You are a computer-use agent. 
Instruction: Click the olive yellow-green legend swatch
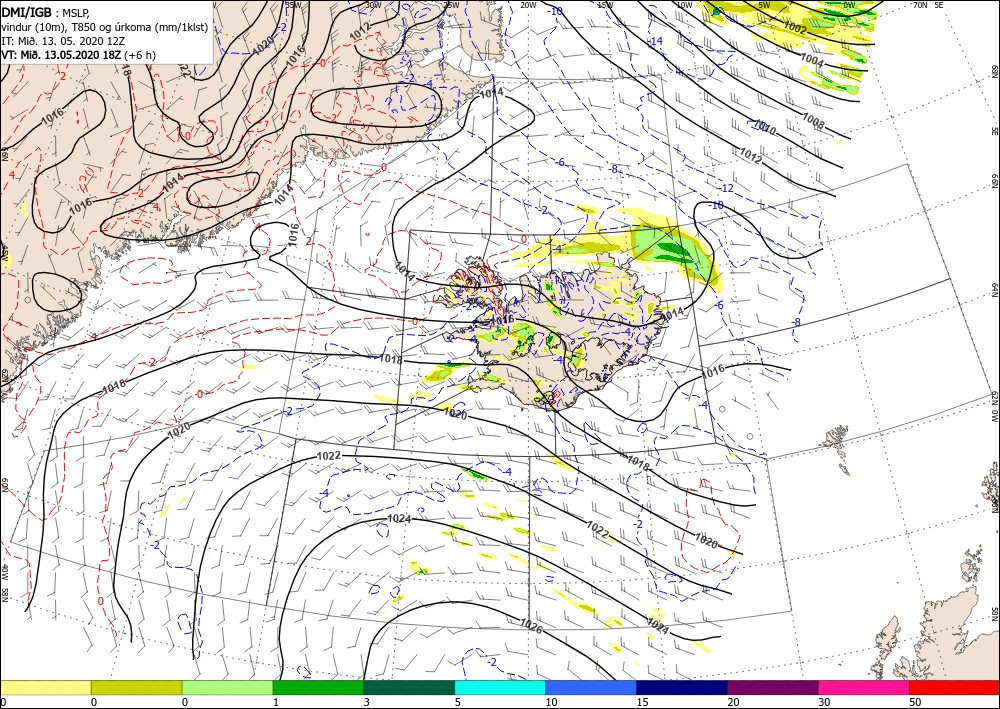[x=136, y=687]
